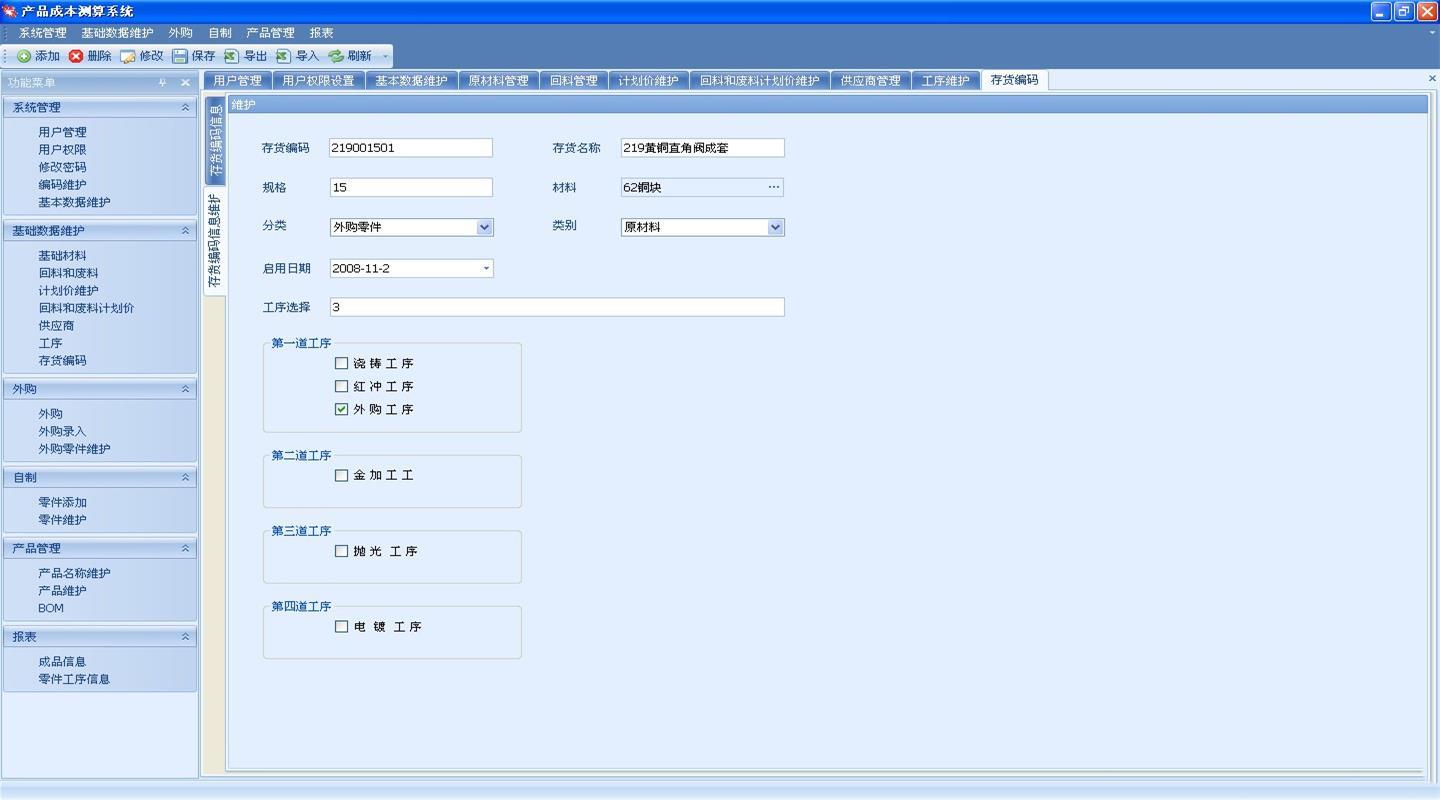1440x800 pixels.
Task: Switch to the 用户权限设置 tab
Action: (318, 81)
